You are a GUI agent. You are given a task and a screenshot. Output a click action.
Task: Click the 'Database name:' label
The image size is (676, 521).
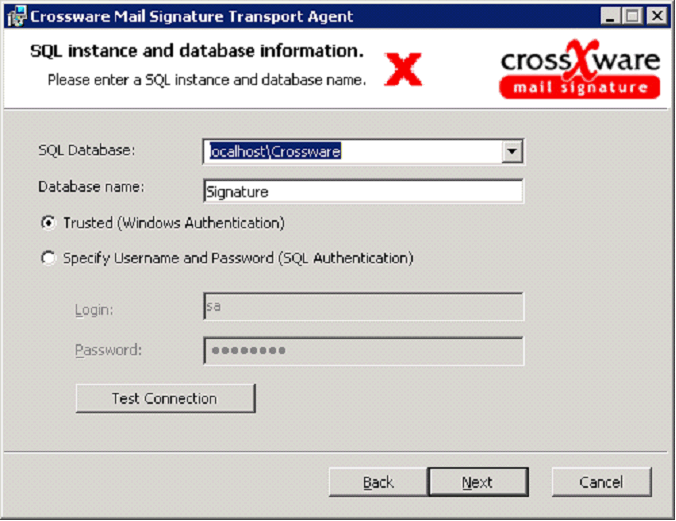point(91,187)
